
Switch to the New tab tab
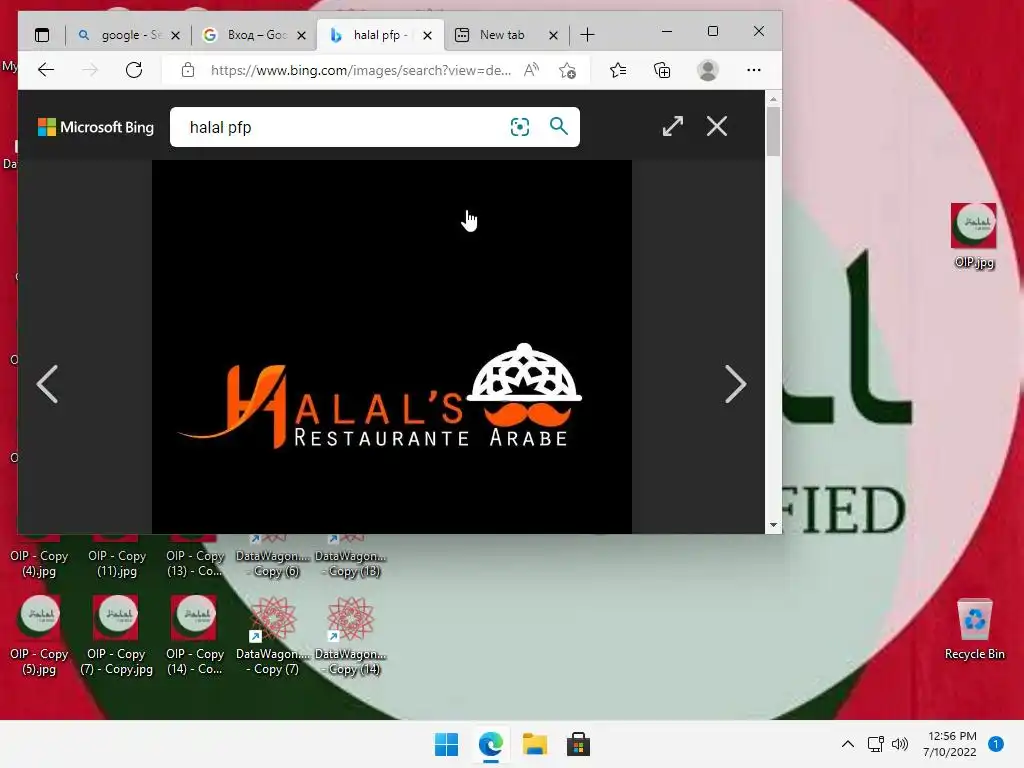click(x=506, y=35)
